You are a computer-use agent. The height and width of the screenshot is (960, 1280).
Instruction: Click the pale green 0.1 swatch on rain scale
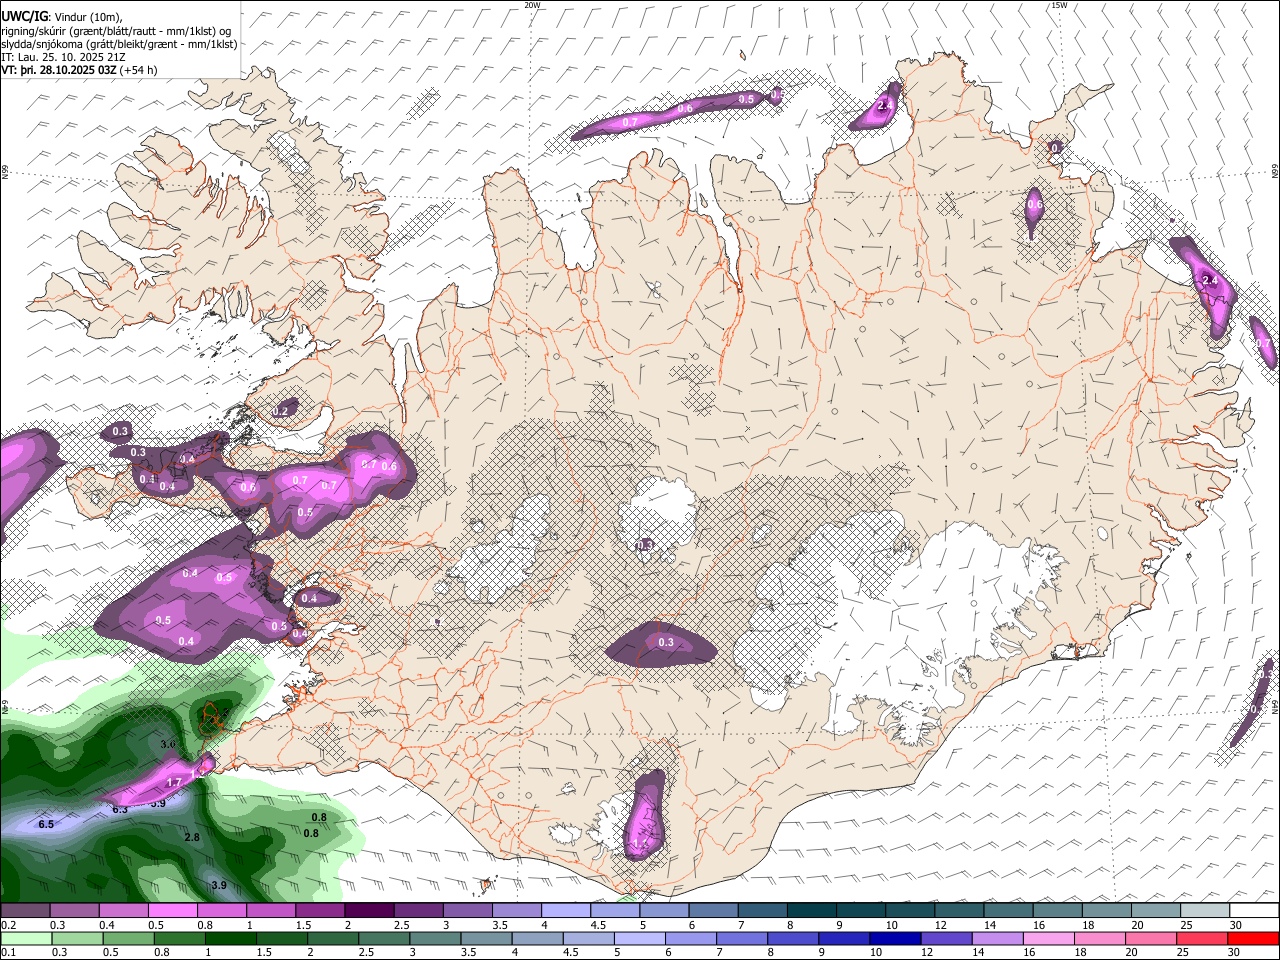25,938
